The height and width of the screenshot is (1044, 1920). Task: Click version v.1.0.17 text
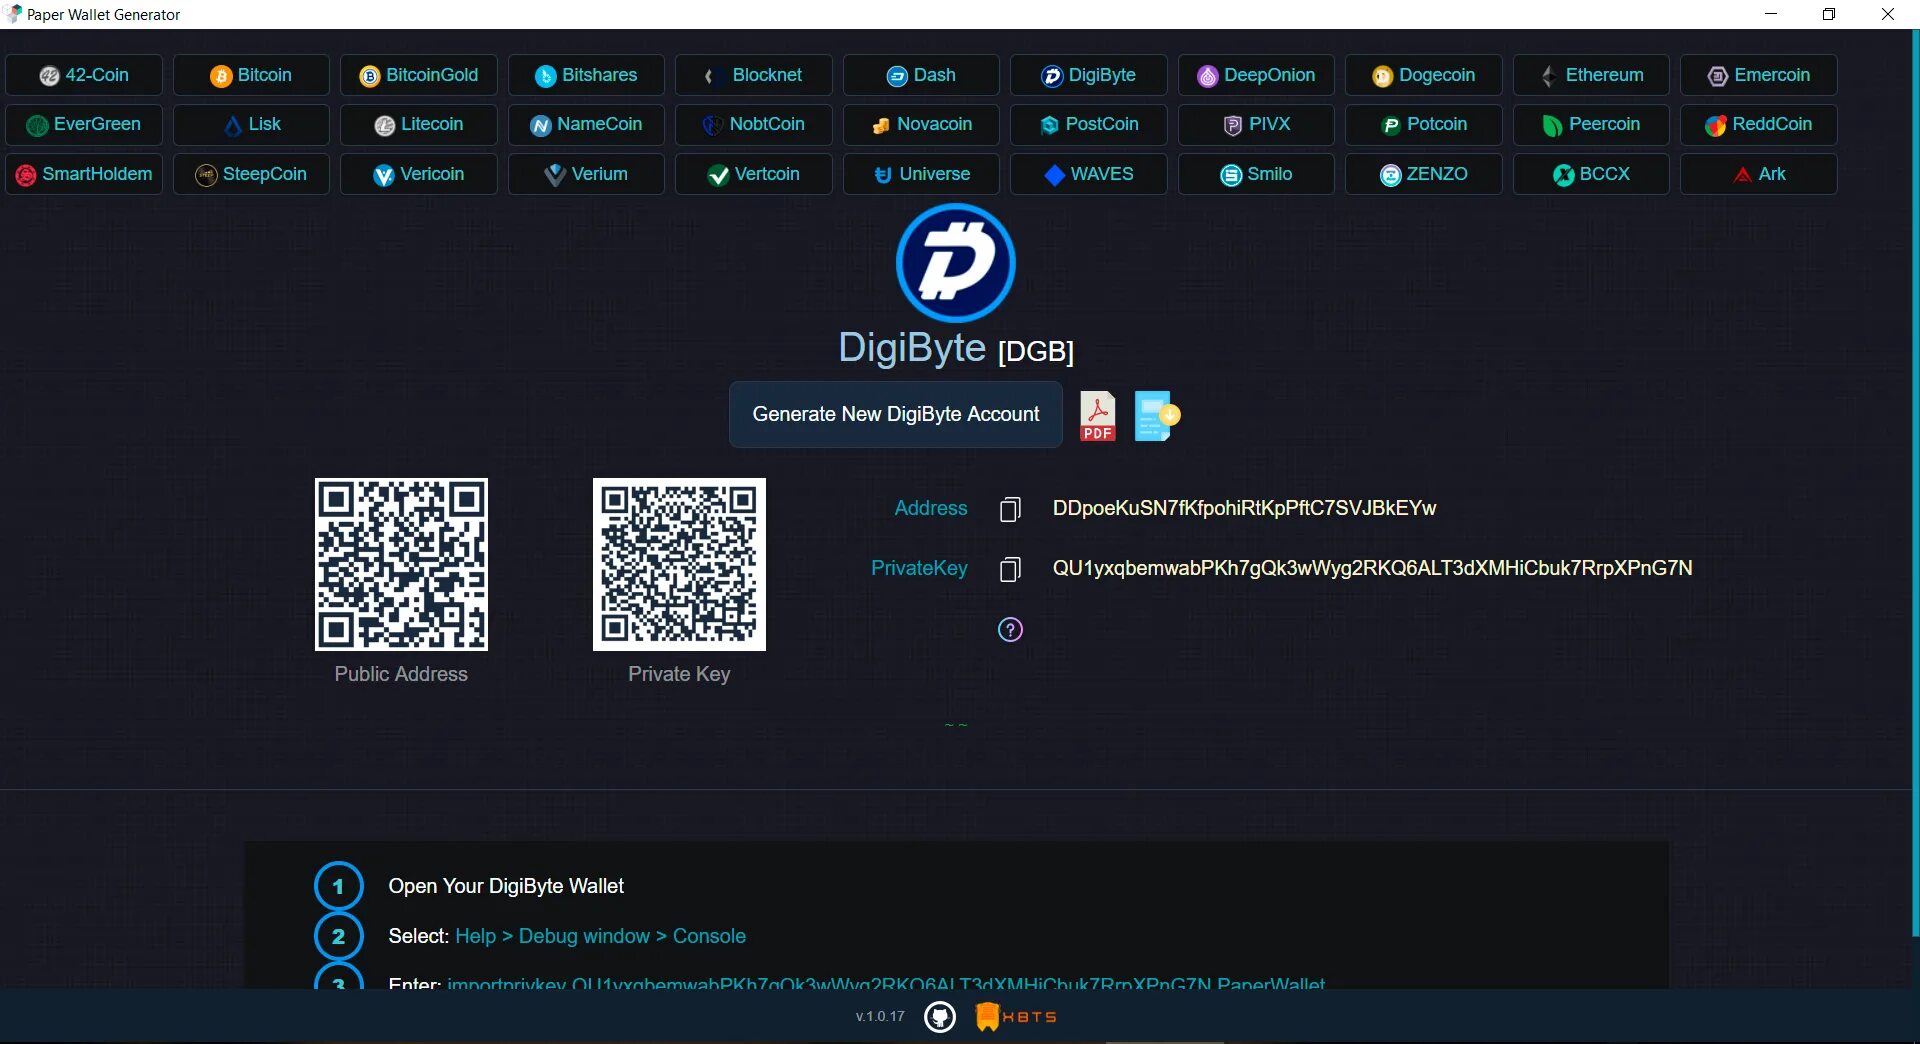[880, 1016]
